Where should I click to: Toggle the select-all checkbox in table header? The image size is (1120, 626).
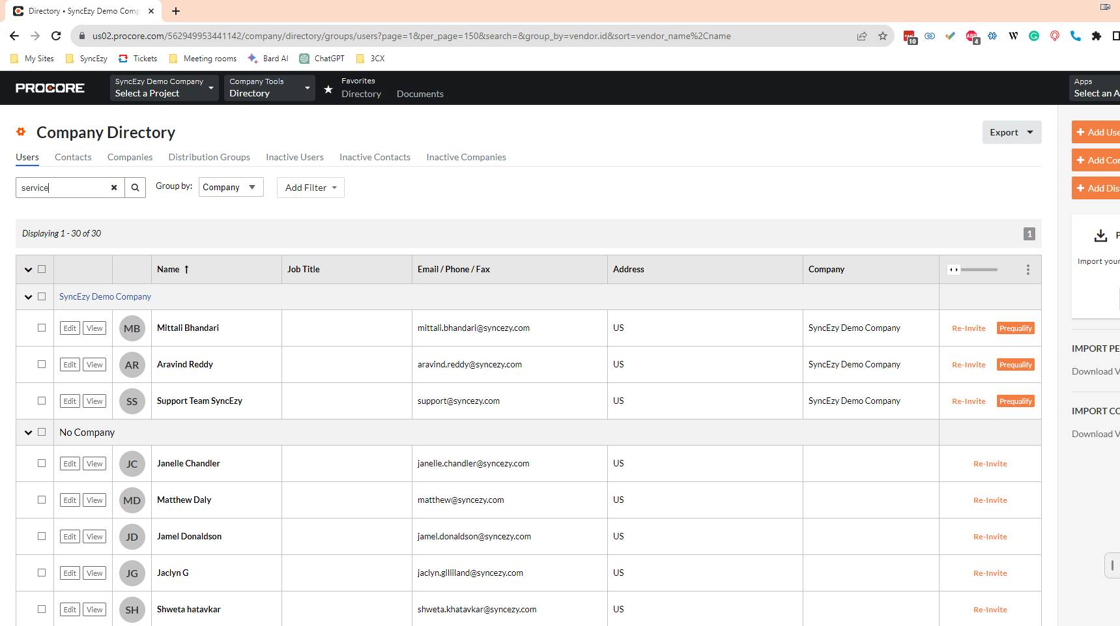point(41,269)
